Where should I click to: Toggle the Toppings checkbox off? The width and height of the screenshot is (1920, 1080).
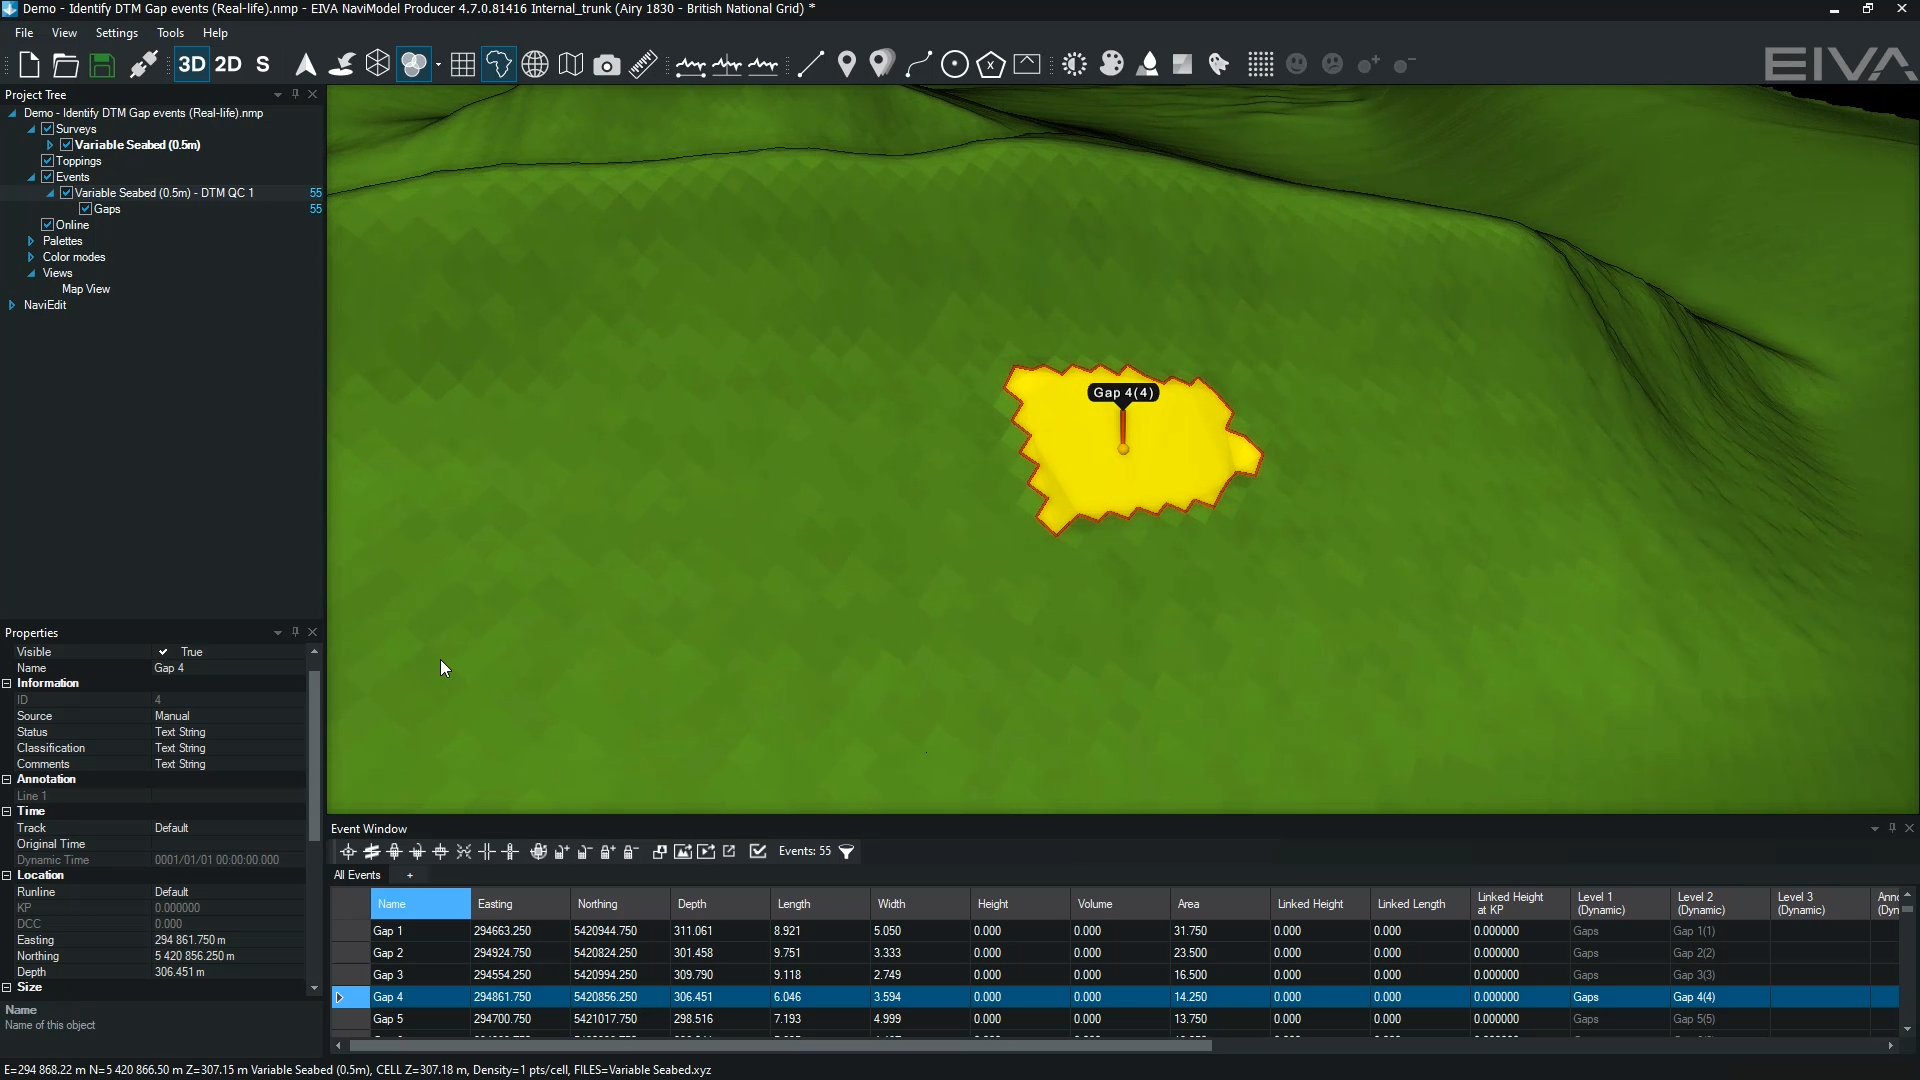click(47, 160)
